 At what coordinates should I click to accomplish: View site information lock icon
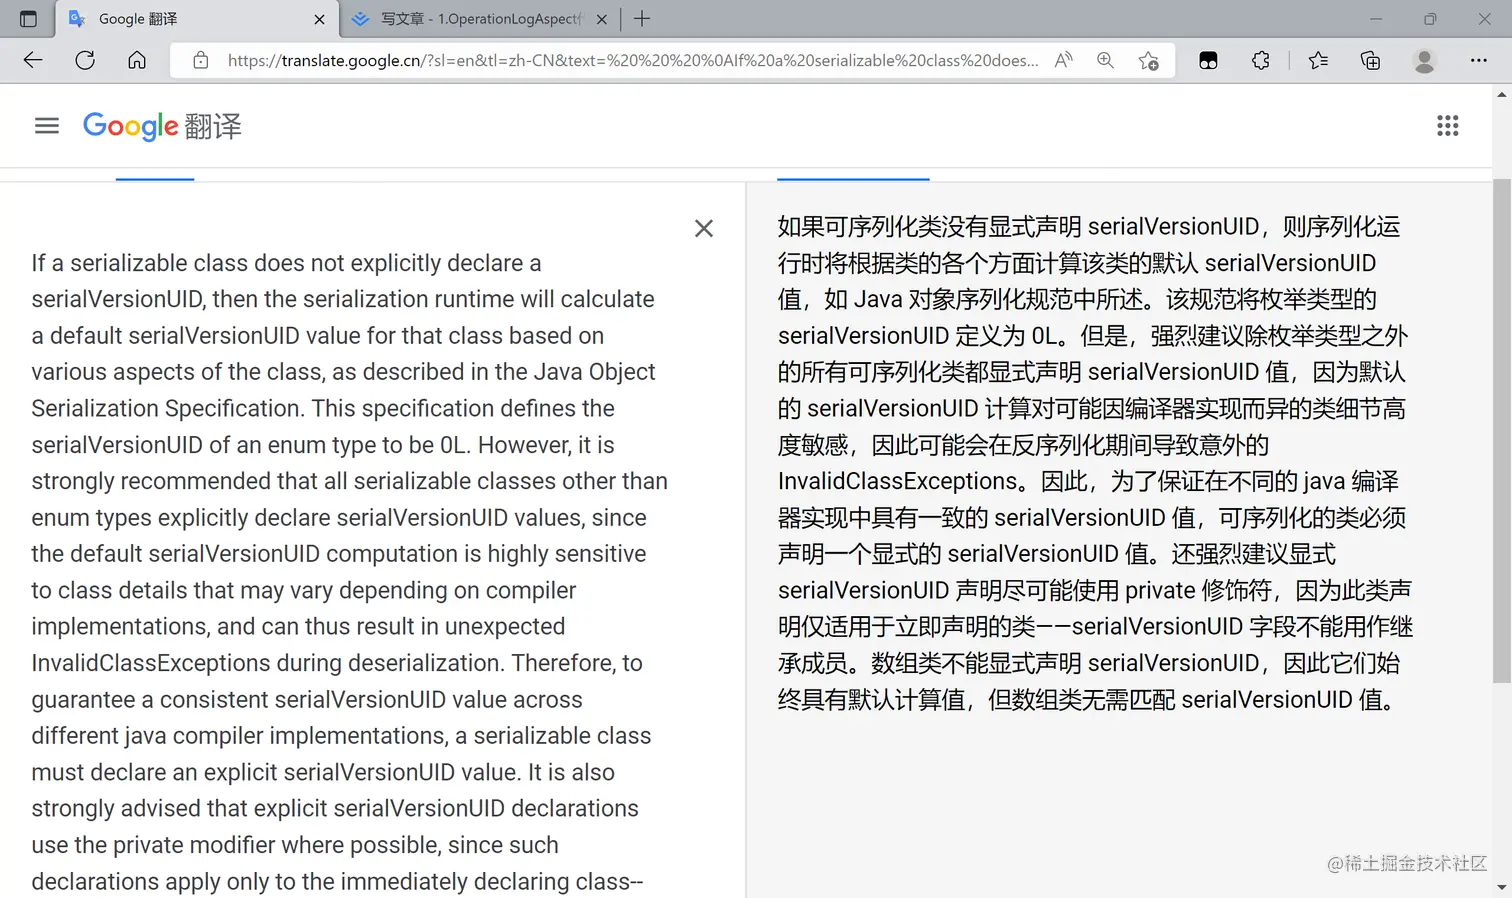click(201, 60)
